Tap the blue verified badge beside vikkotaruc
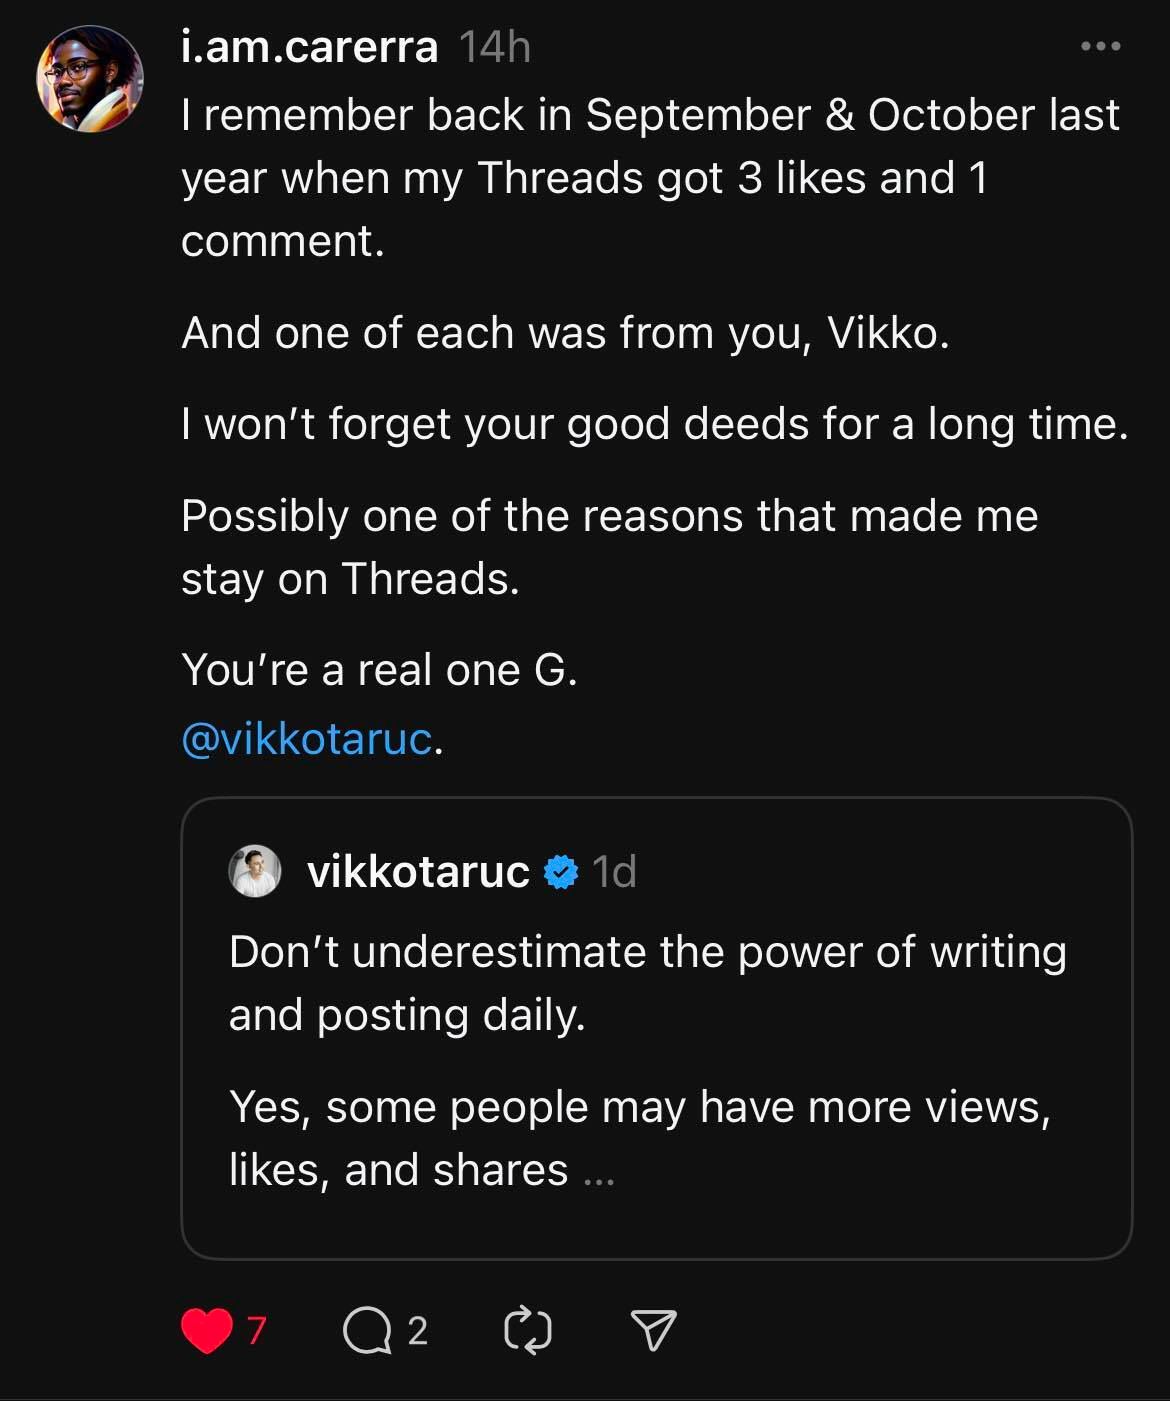This screenshot has height=1401, width=1170. 561,872
